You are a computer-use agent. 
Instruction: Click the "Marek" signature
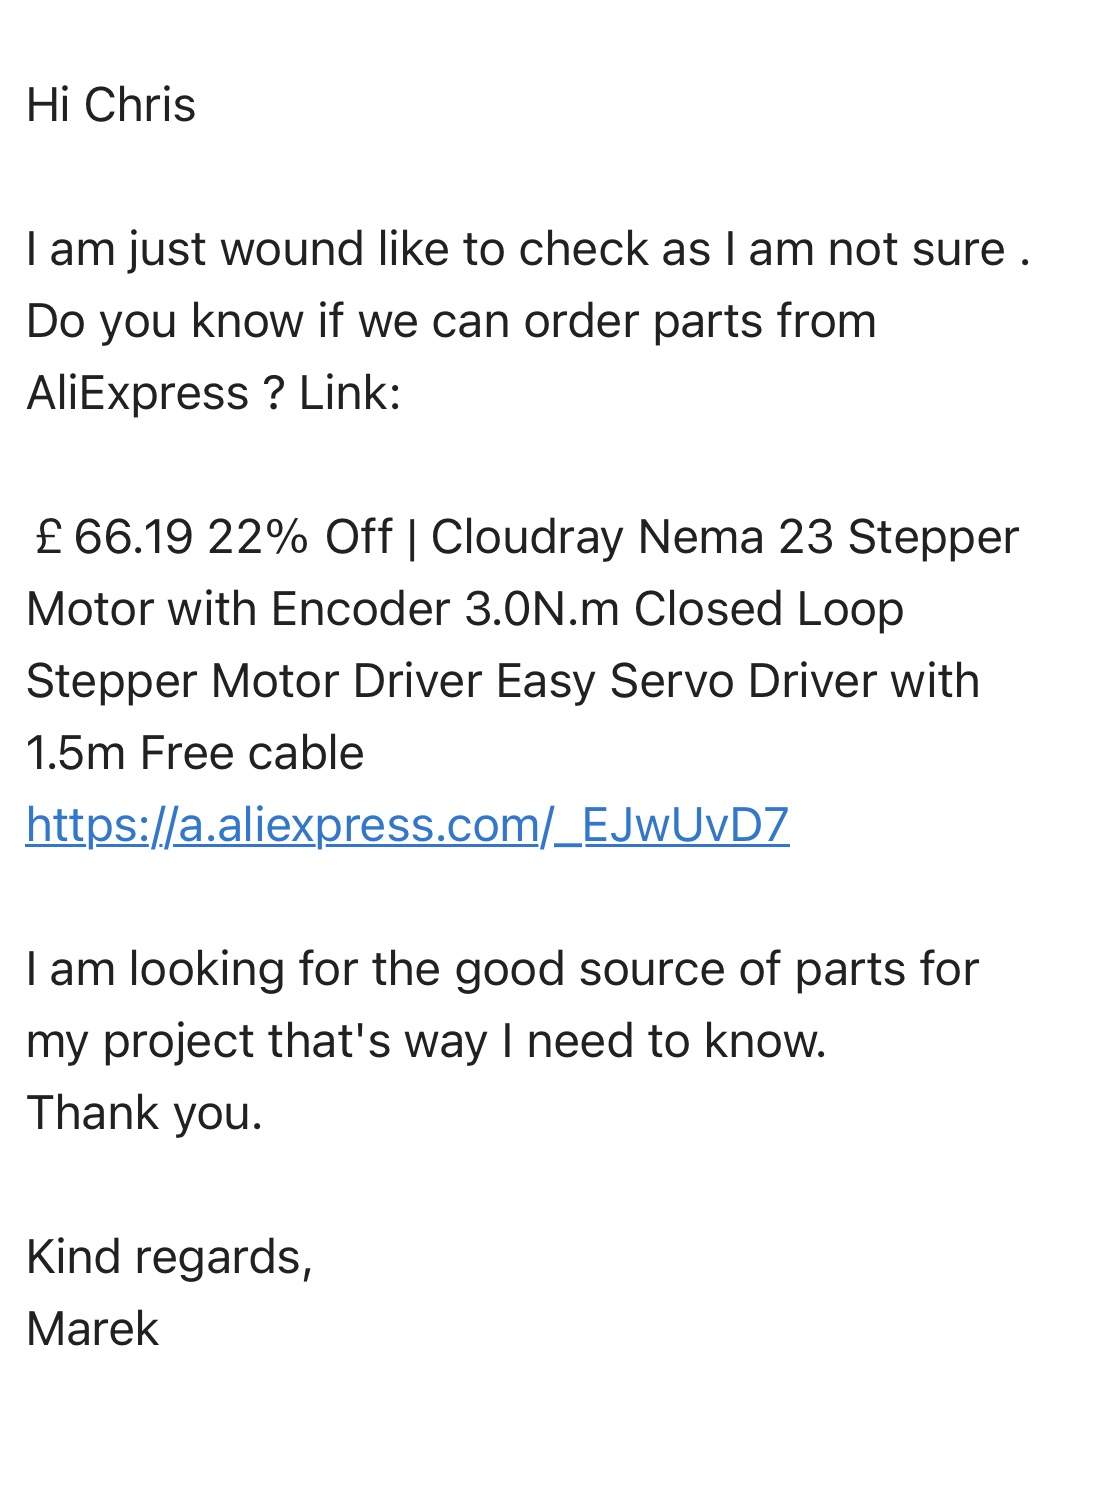tap(92, 1329)
